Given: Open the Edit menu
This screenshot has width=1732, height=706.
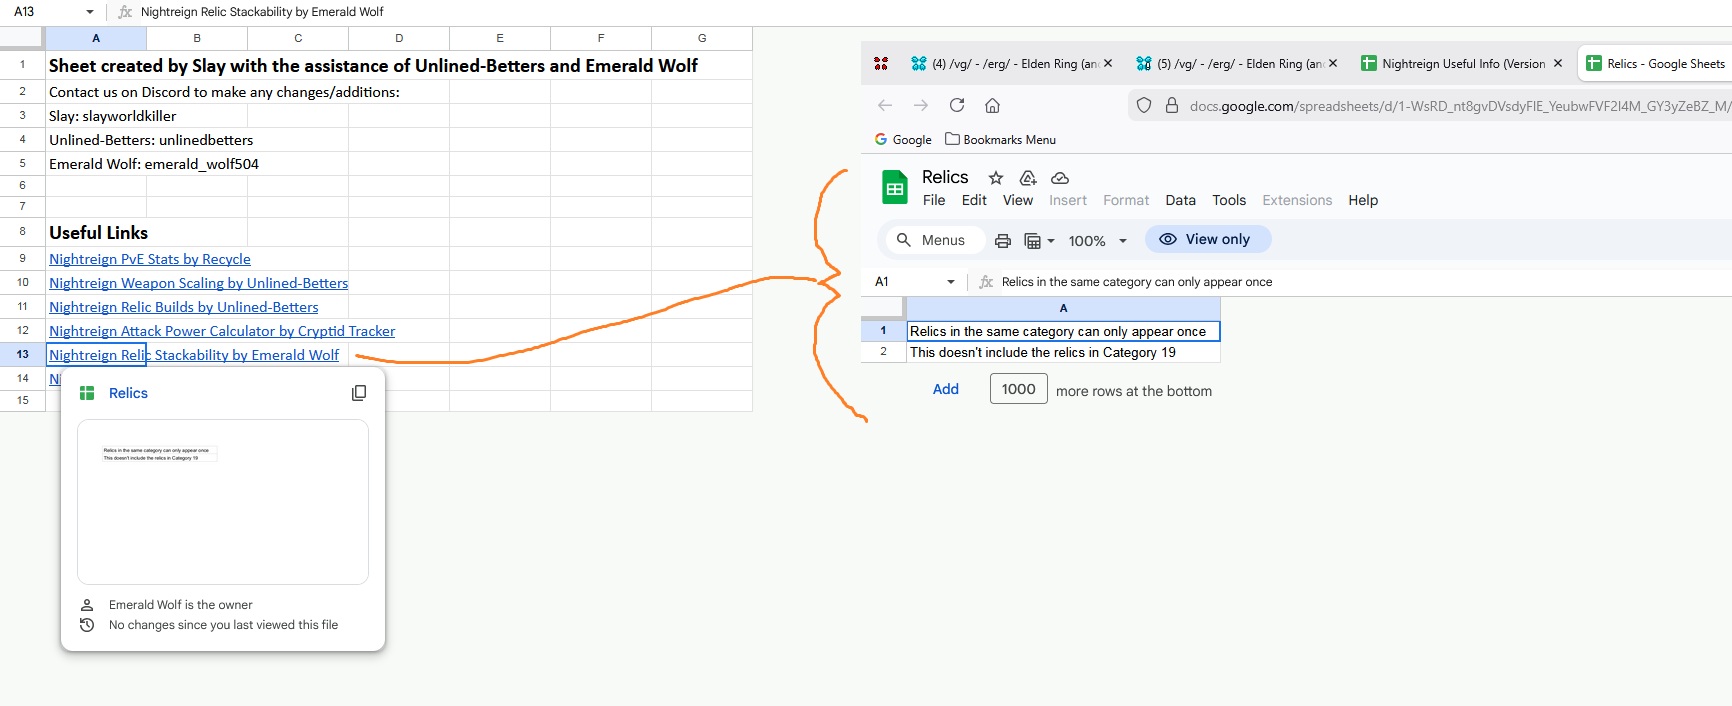Looking at the screenshot, I should pos(974,200).
